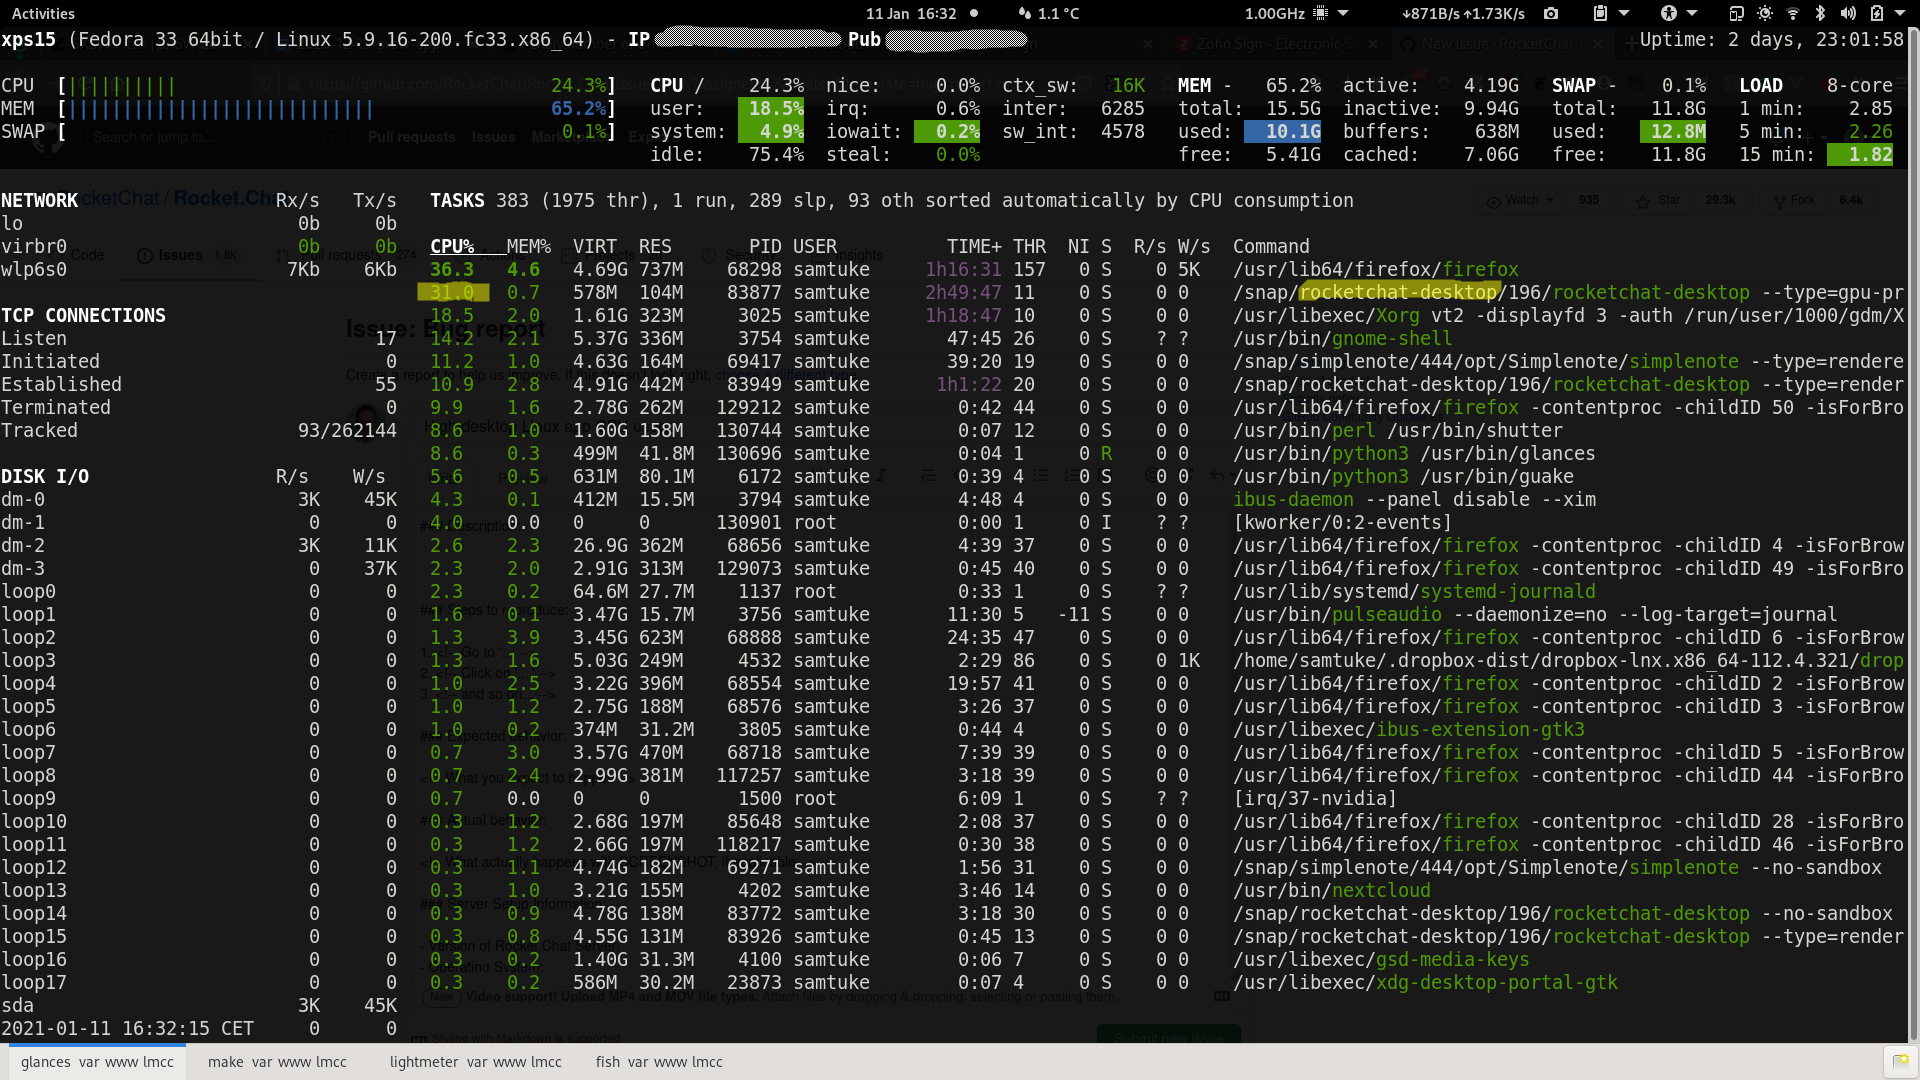Image resolution: width=1920 pixels, height=1080 pixels.
Task: Click the /usr/bin/glances process command
Action: pos(1414,454)
